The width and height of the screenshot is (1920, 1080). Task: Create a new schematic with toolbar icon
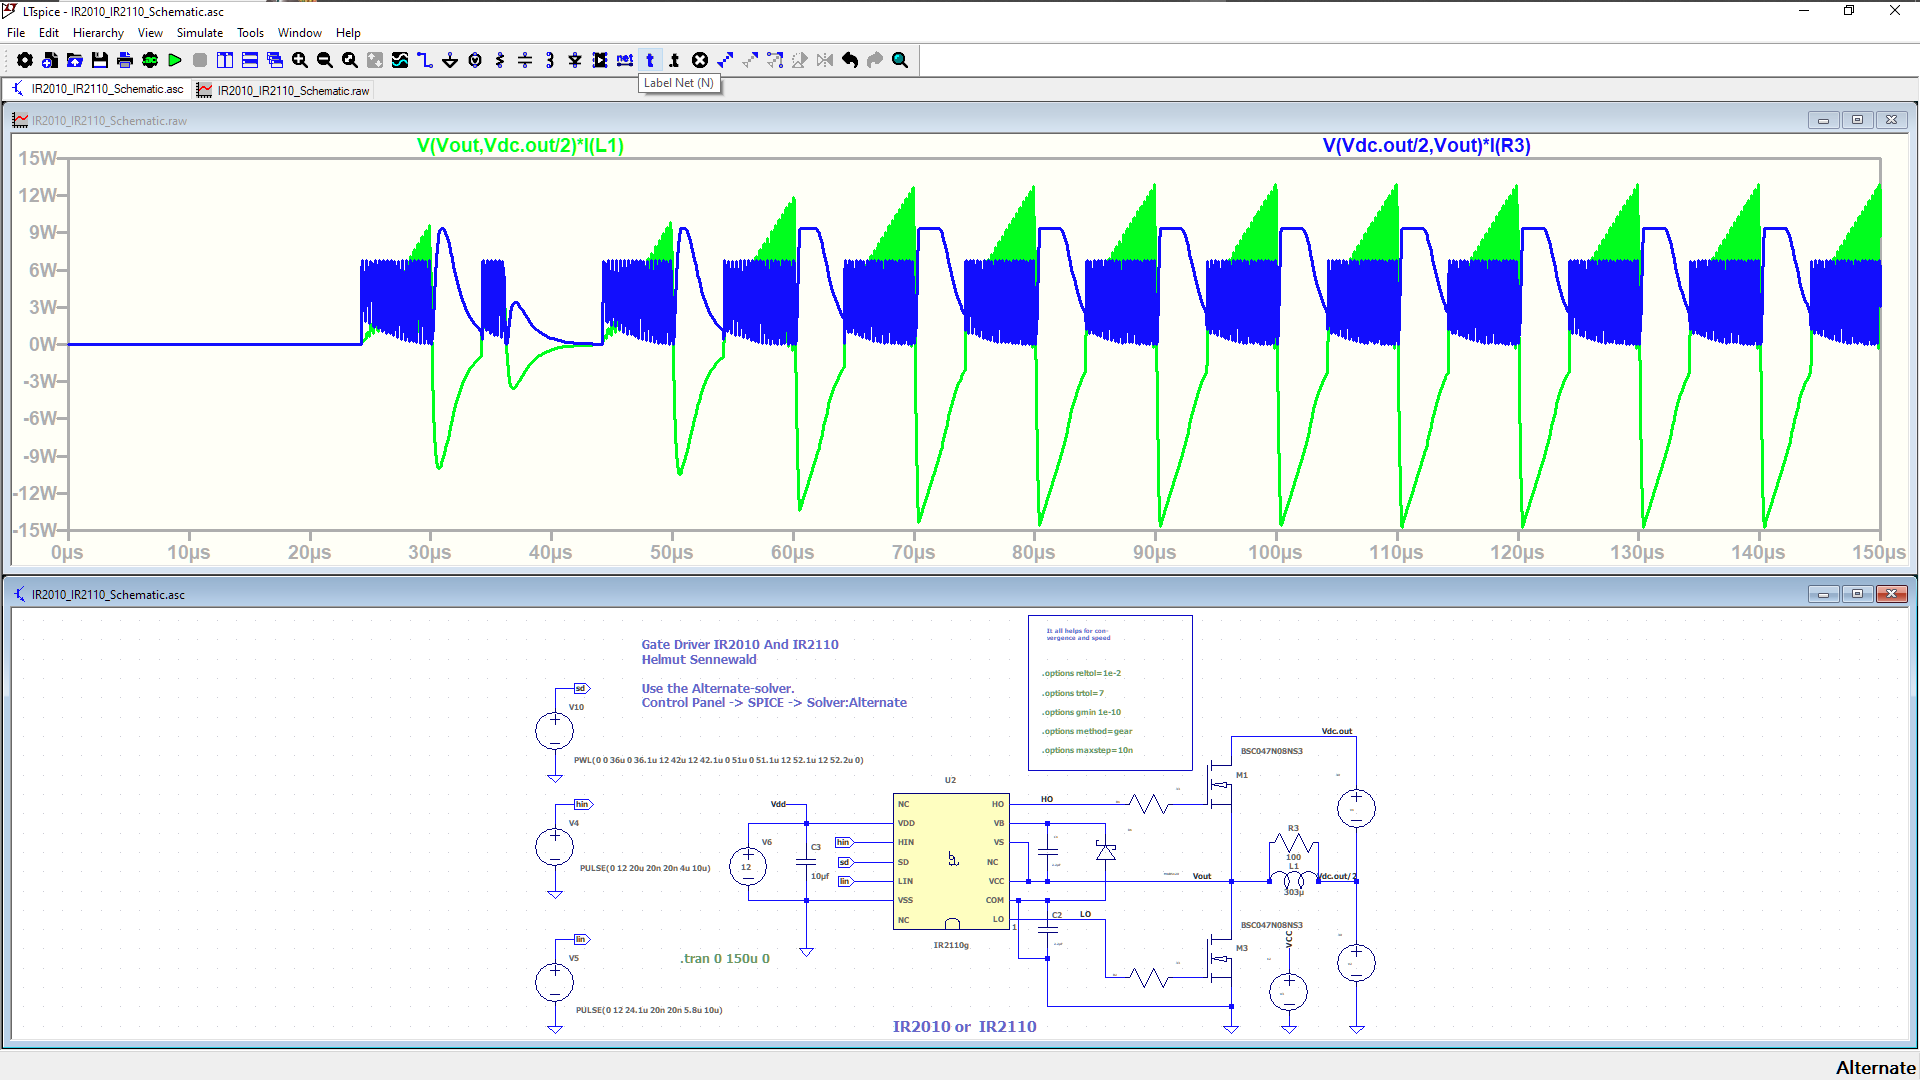pos(50,60)
